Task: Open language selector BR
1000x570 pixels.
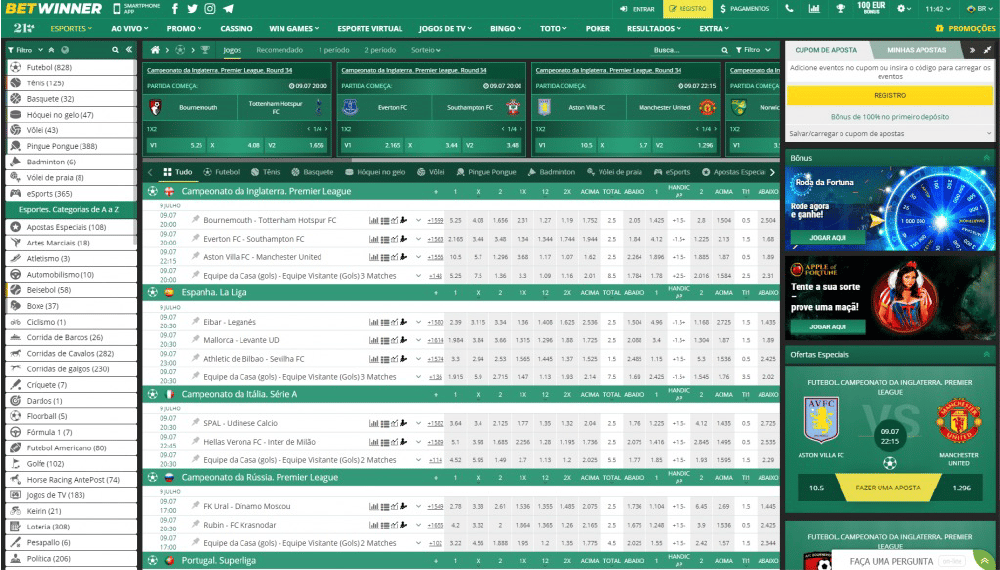Action: coord(980,9)
